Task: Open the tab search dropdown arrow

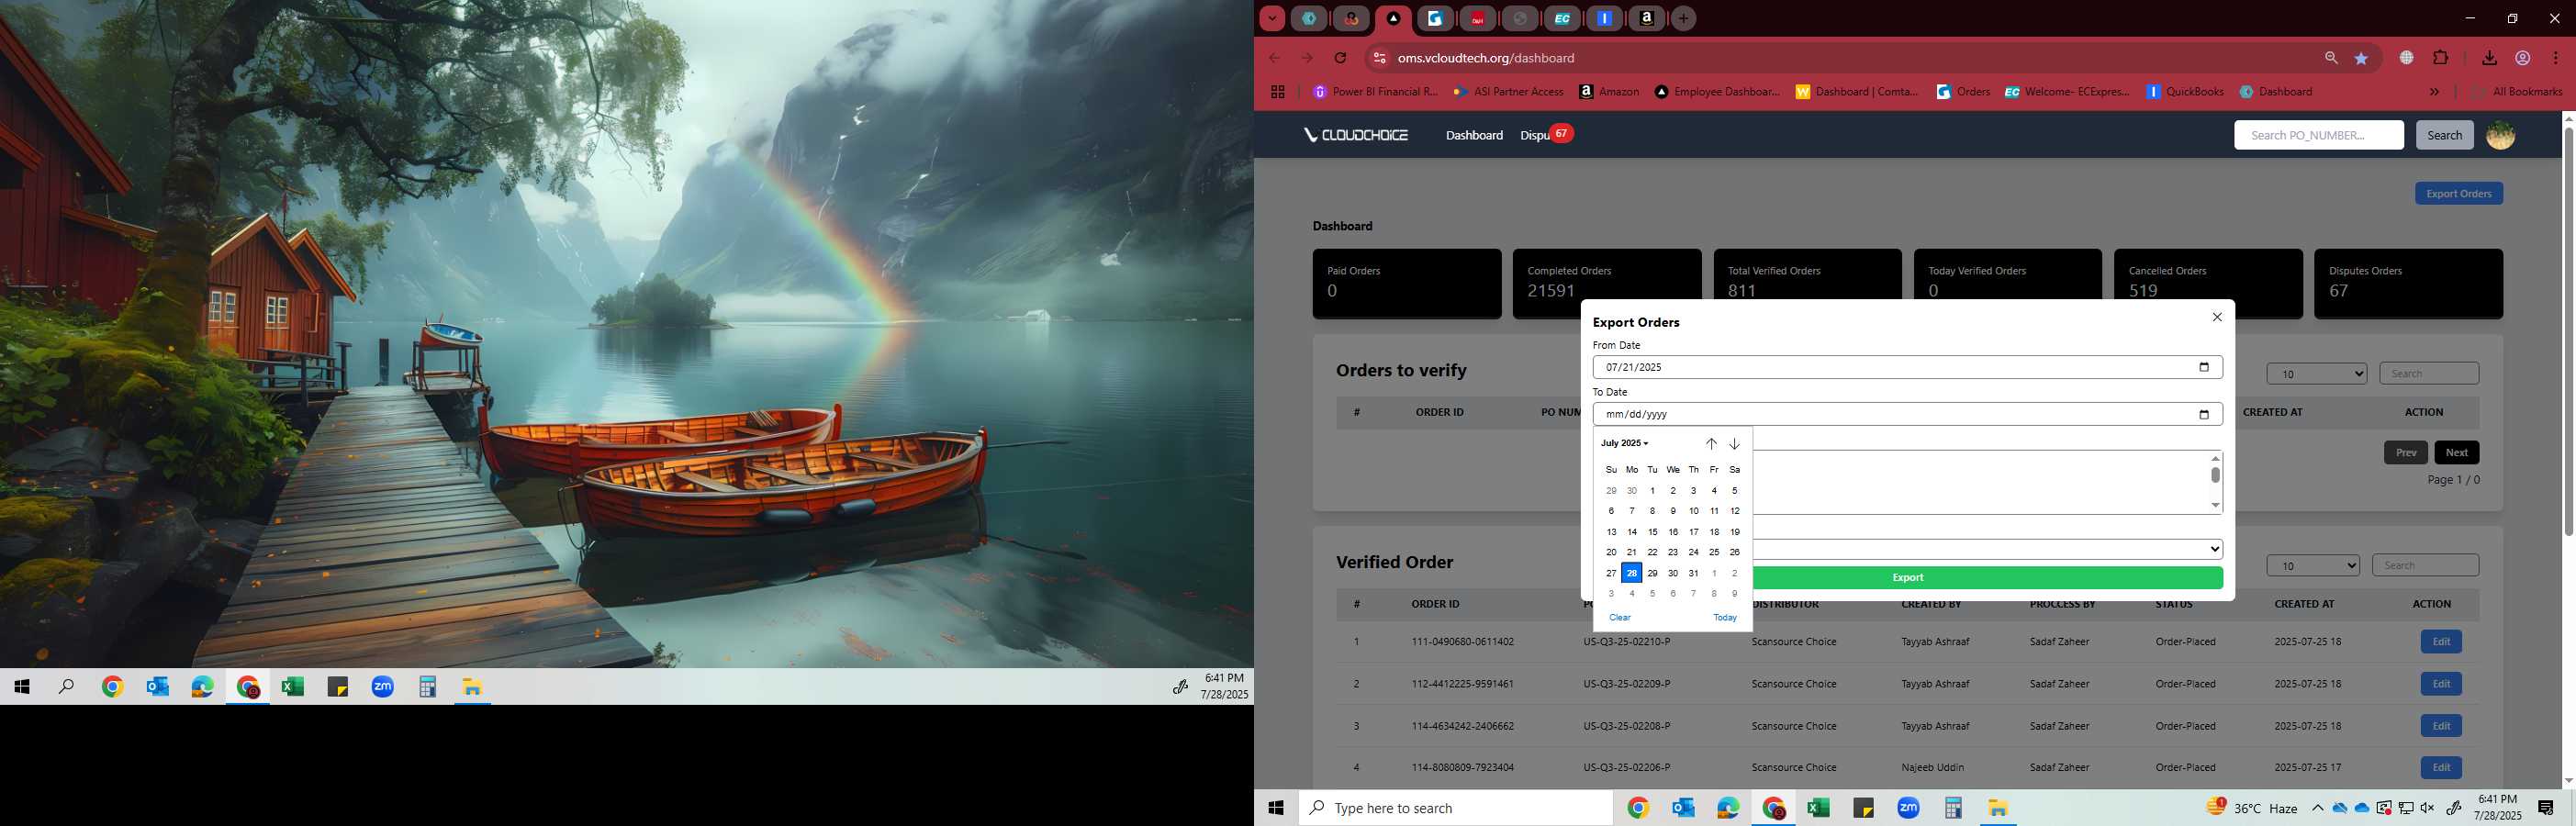Action: click(1272, 18)
